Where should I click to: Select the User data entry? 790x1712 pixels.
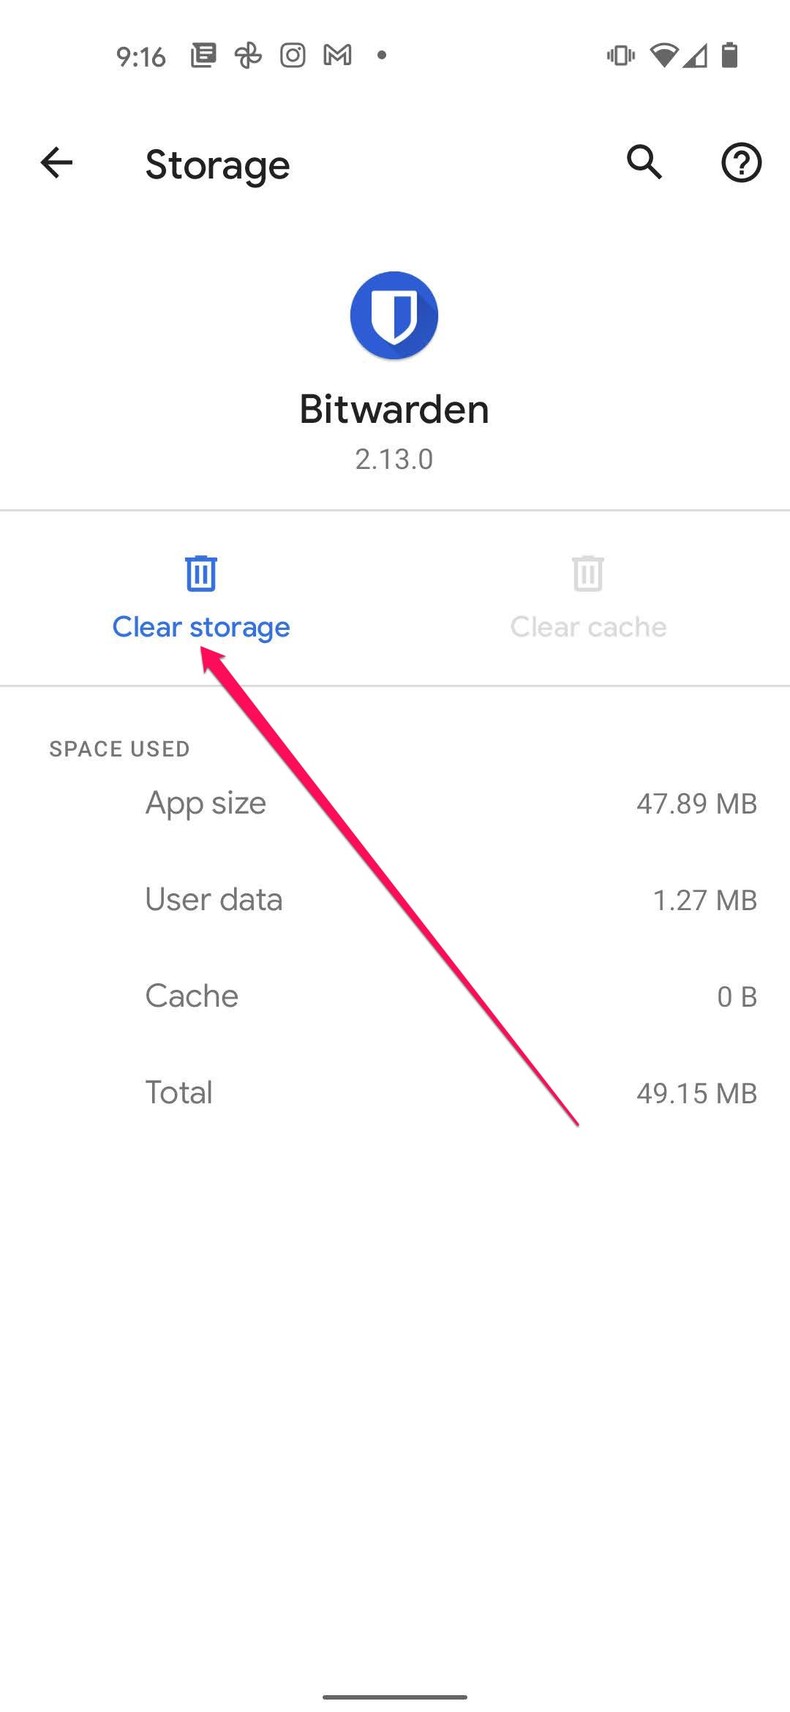[394, 899]
